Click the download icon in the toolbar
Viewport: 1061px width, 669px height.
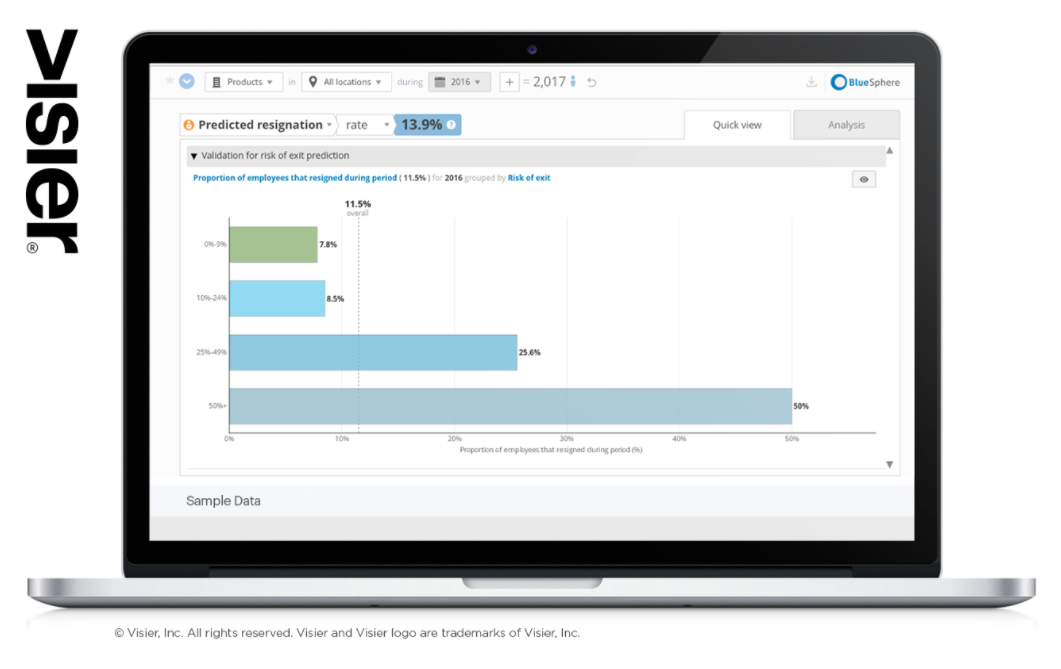pos(811,81)
